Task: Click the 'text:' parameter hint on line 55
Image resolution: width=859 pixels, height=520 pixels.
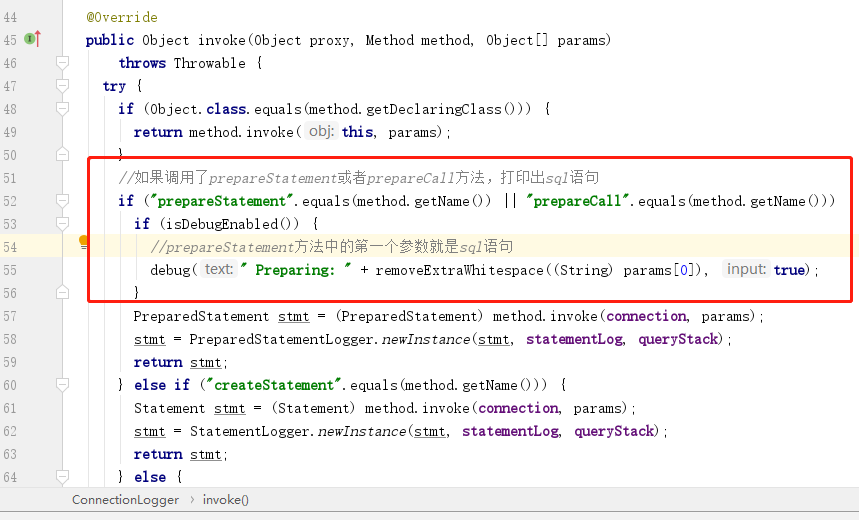Action: [x=219, y=269]
